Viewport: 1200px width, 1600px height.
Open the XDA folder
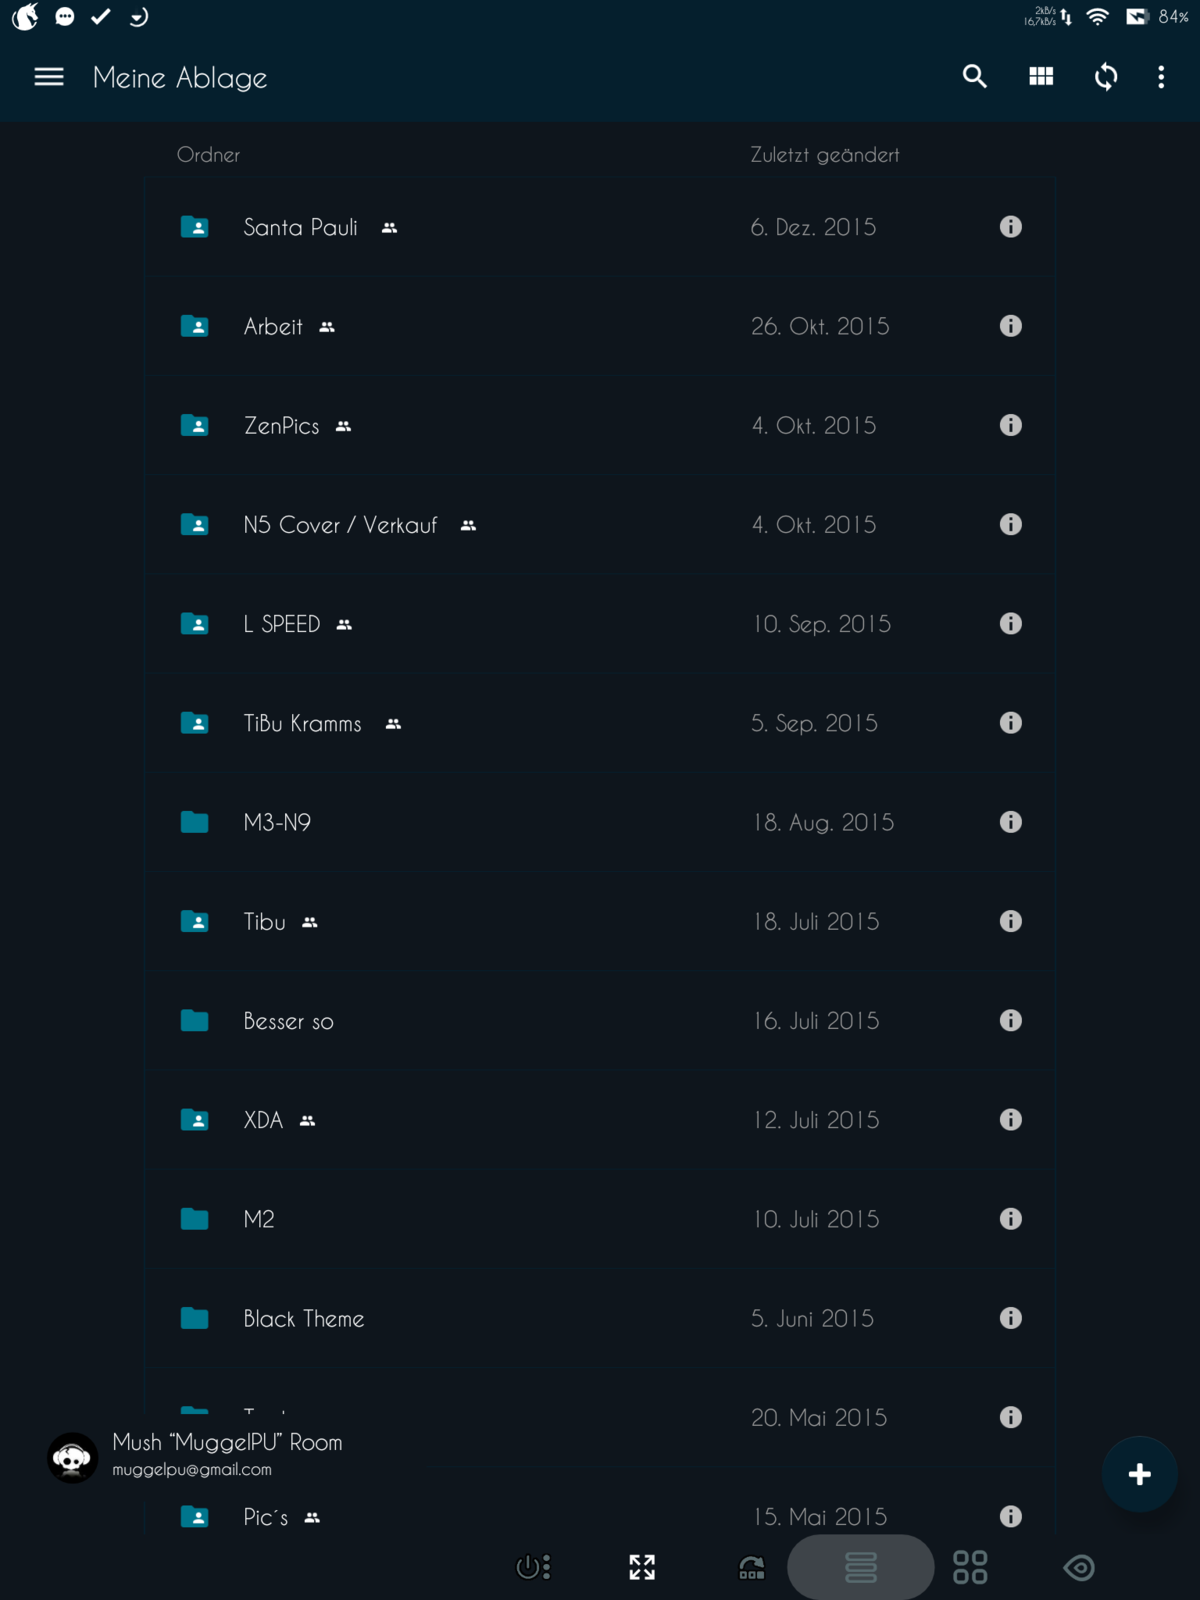[x=264, y=1120]
